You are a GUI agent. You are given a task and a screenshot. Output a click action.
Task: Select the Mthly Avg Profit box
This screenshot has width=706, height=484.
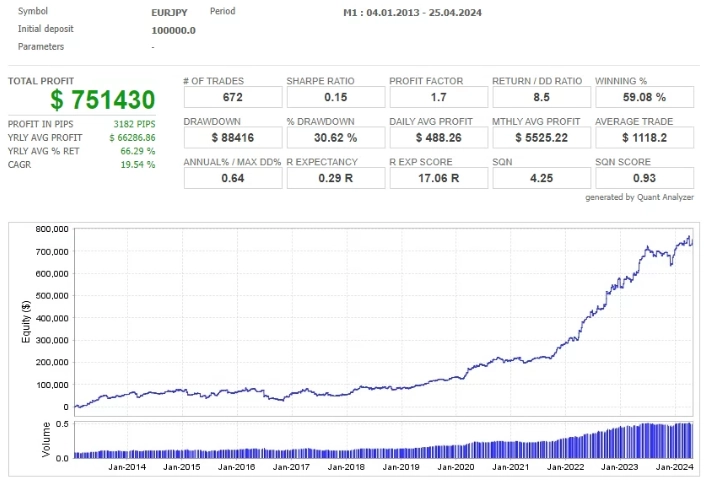click(x=541, y=137)
